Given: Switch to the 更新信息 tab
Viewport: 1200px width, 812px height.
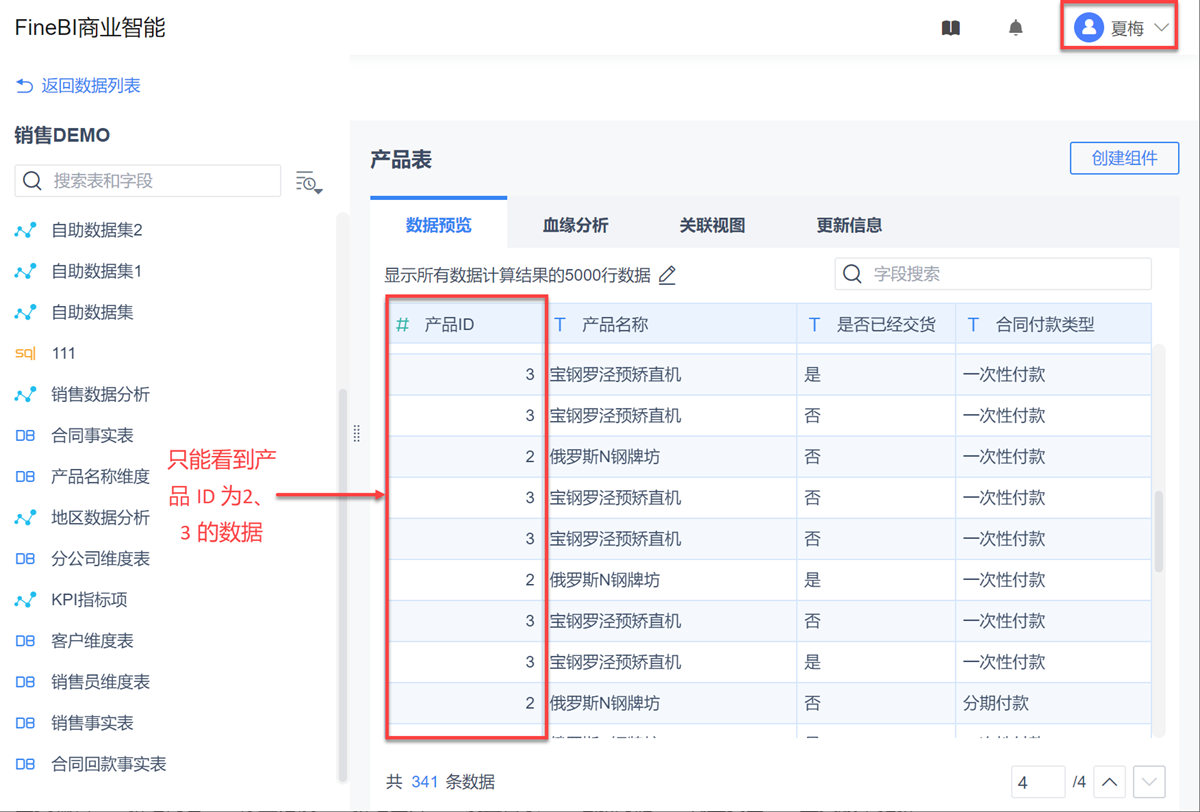Looking at the screenshot, I should [x=849, y=225].
